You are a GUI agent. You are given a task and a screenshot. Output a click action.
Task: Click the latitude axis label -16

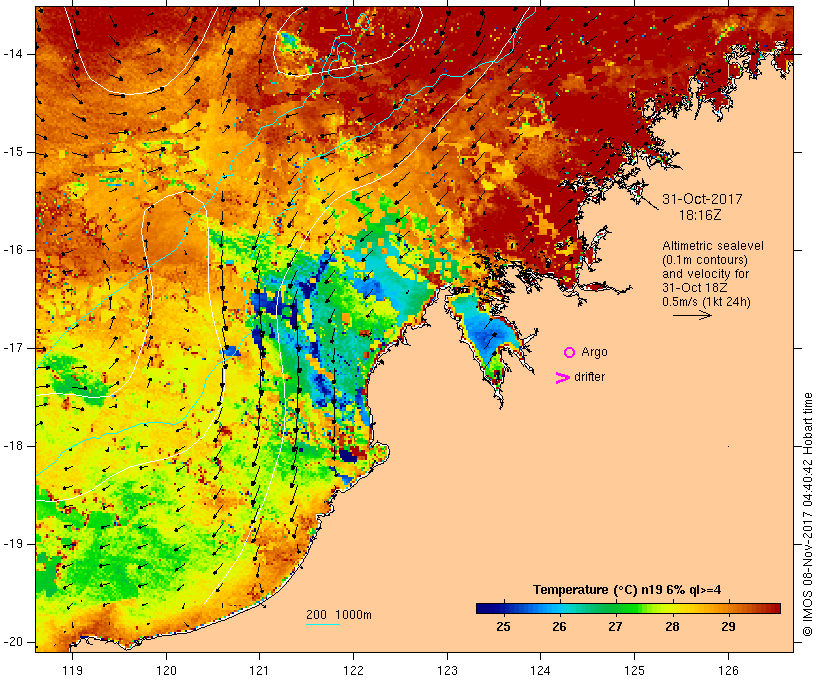[13, 250]
